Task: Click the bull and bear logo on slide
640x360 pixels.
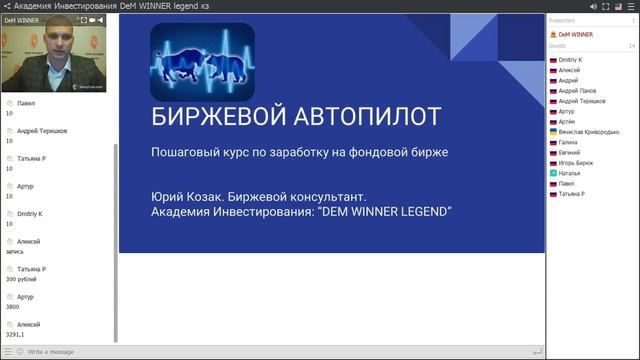Action: pyautogui.click(x=202, y=62)
